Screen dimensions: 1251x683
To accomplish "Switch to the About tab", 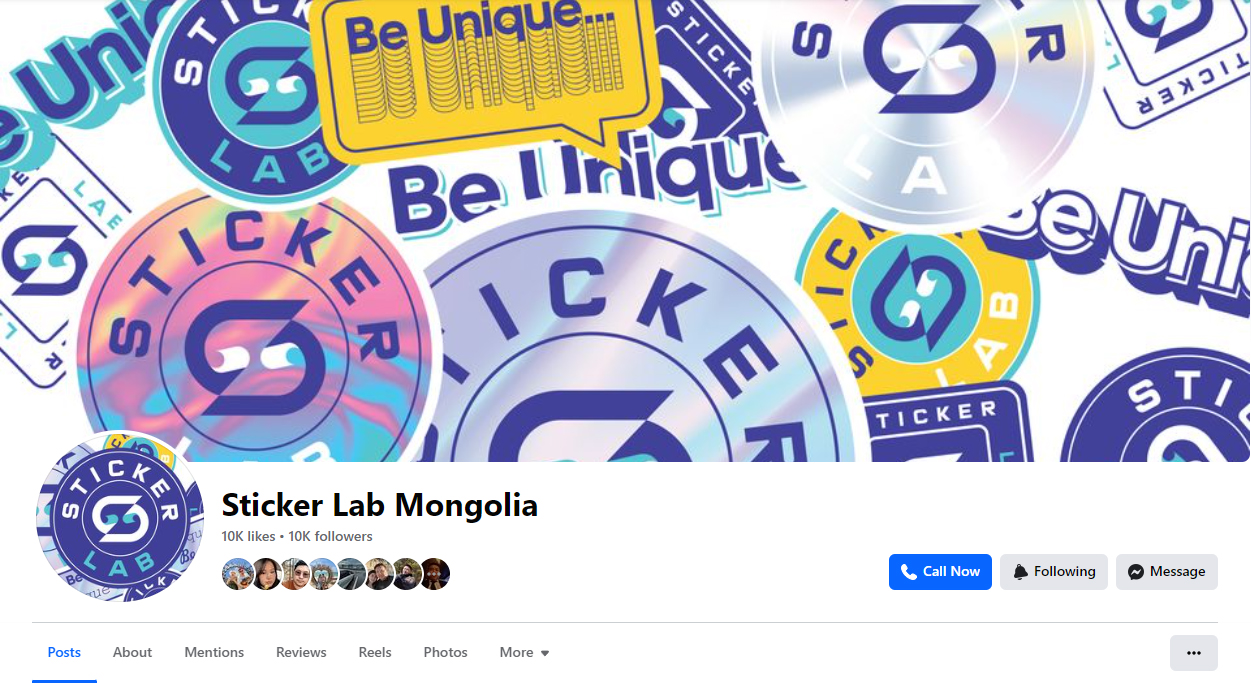I will (x=132, y=652).
